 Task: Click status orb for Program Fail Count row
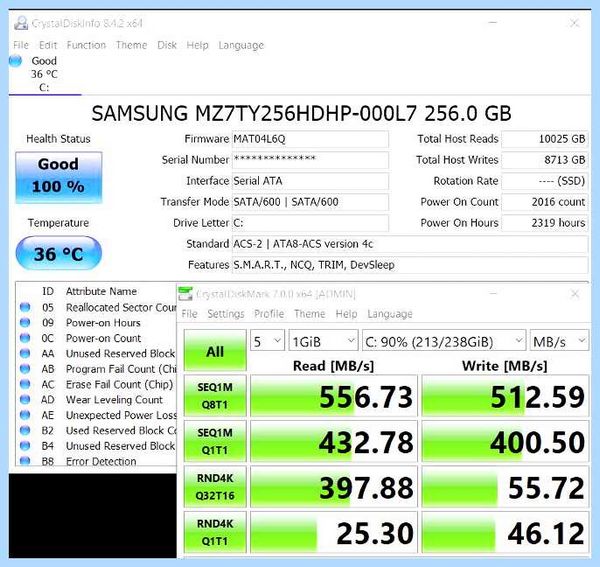[25, 369]
